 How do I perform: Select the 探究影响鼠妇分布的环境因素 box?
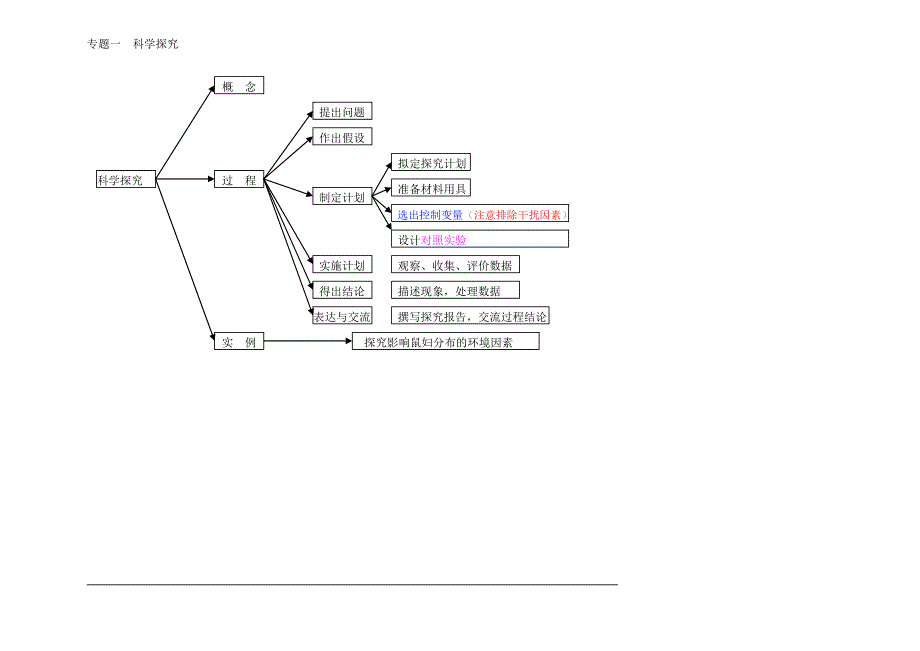[446, 342]
